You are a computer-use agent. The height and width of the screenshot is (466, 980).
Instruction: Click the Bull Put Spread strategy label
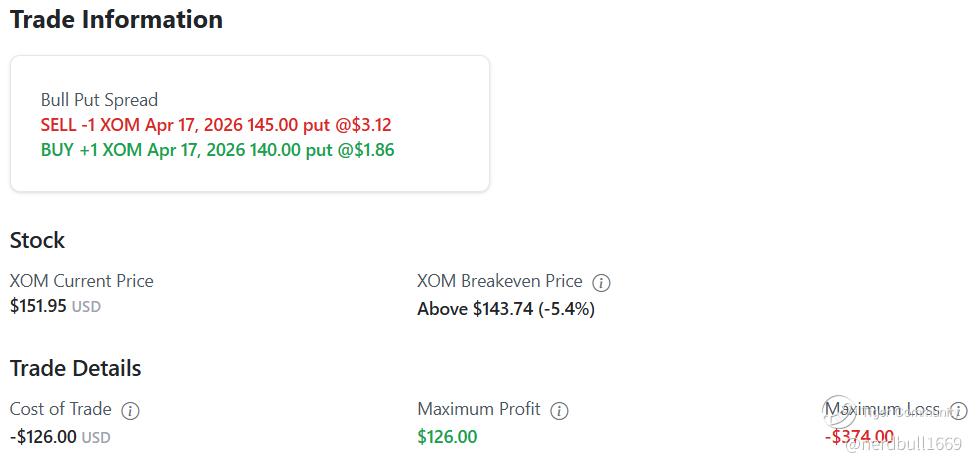point(99,100)
